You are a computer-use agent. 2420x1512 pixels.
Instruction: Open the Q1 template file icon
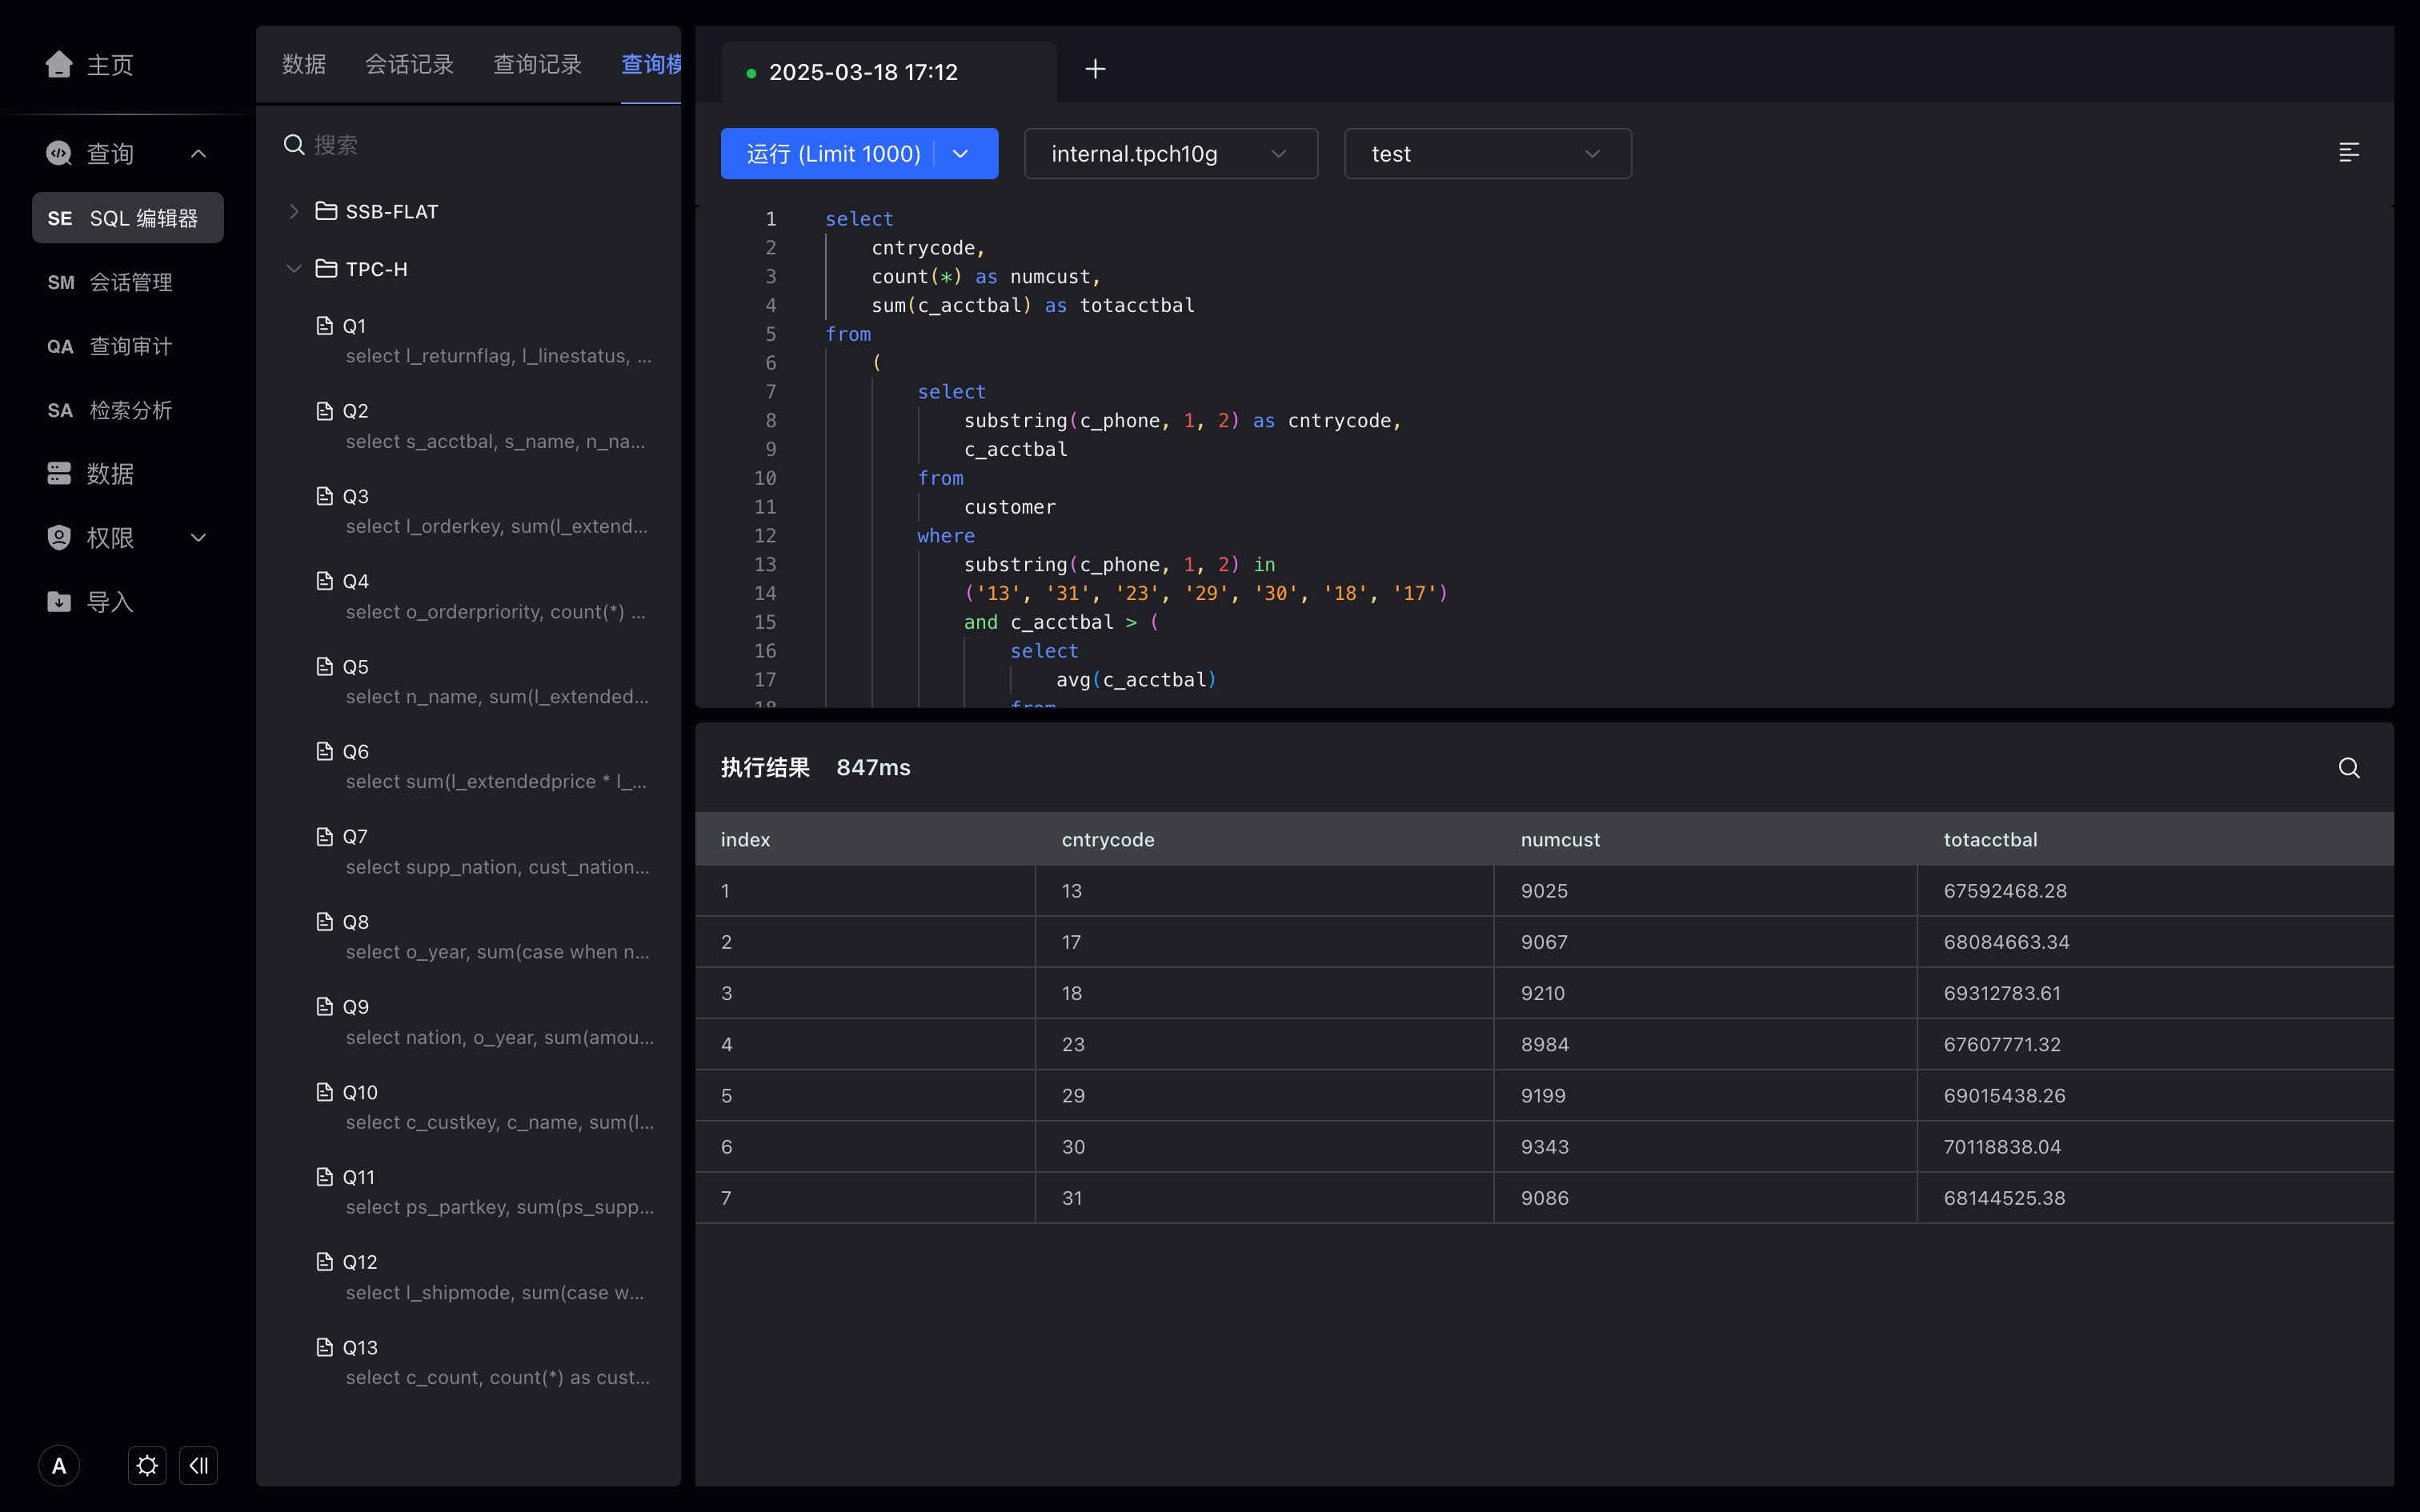click(324, 326)
